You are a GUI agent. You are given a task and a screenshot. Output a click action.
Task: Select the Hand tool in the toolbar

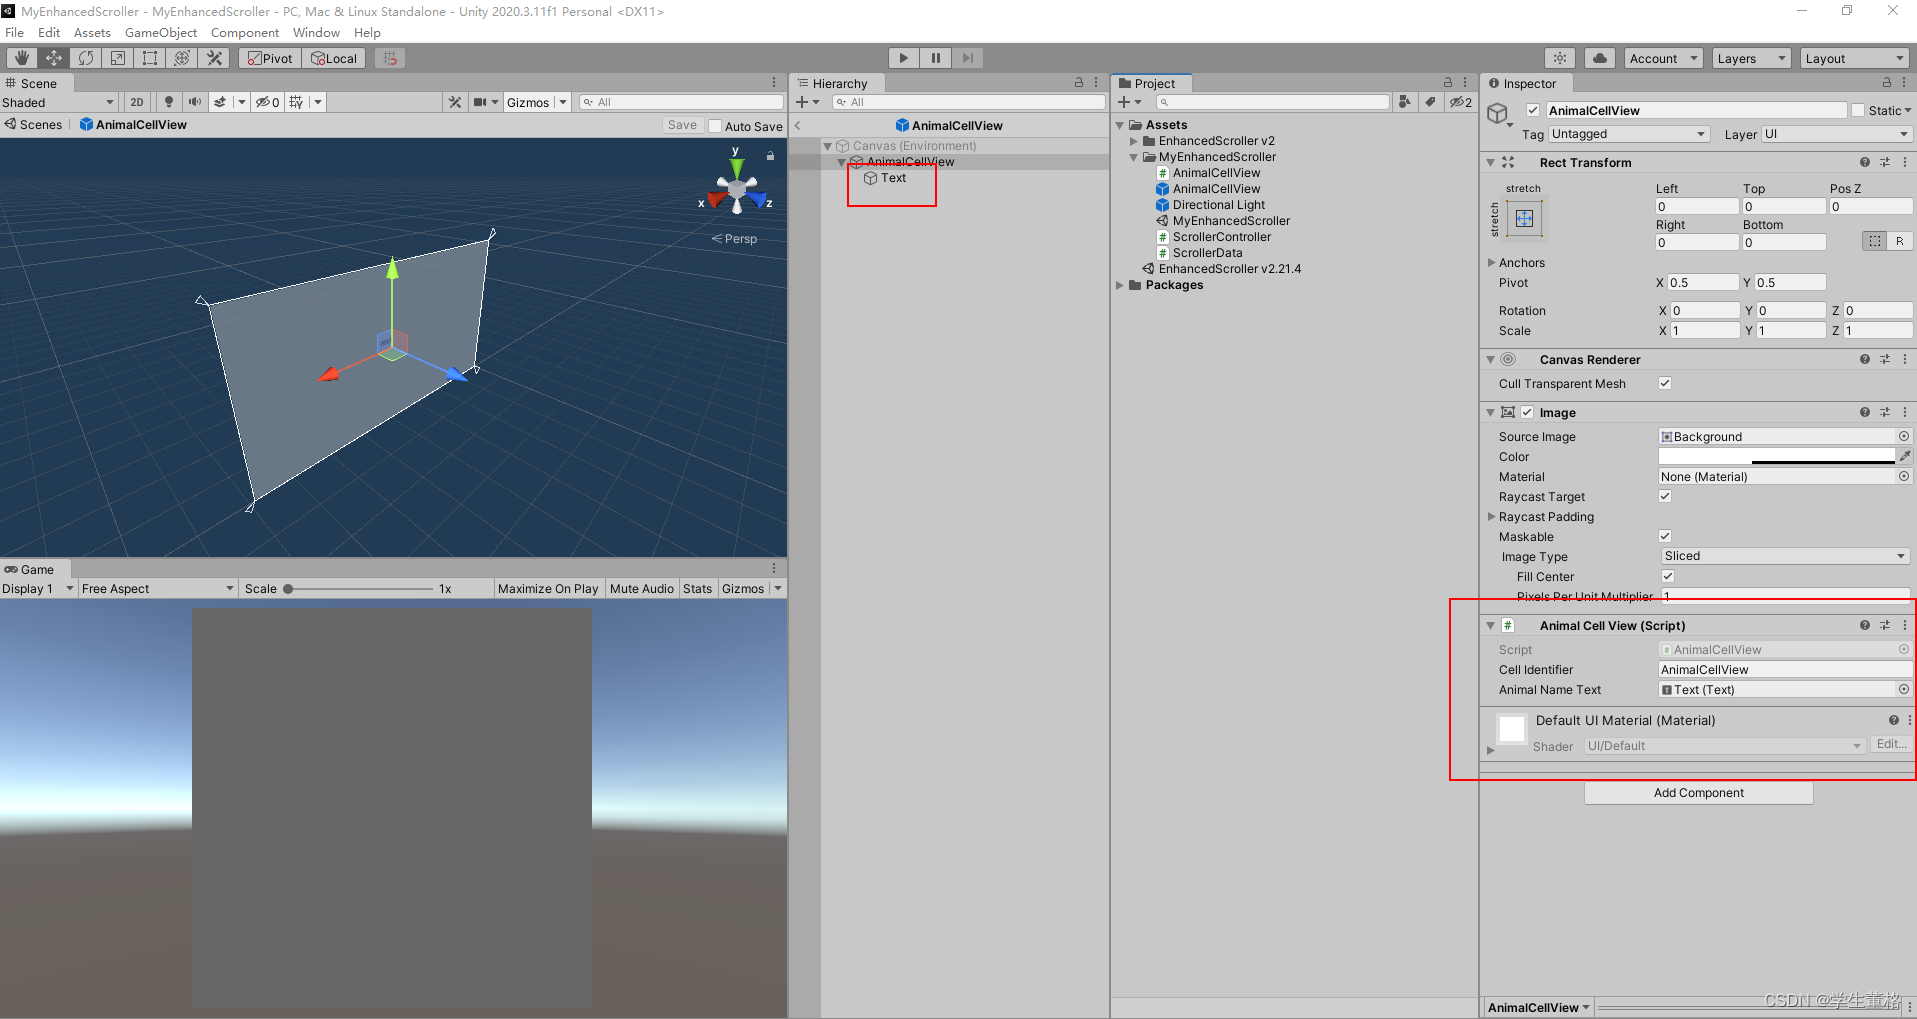coord(20,57)
